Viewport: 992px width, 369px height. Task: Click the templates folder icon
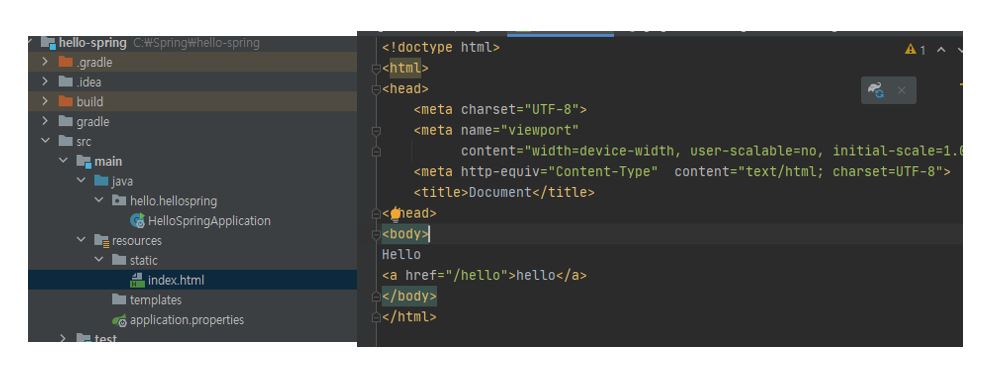coord(119,299)
